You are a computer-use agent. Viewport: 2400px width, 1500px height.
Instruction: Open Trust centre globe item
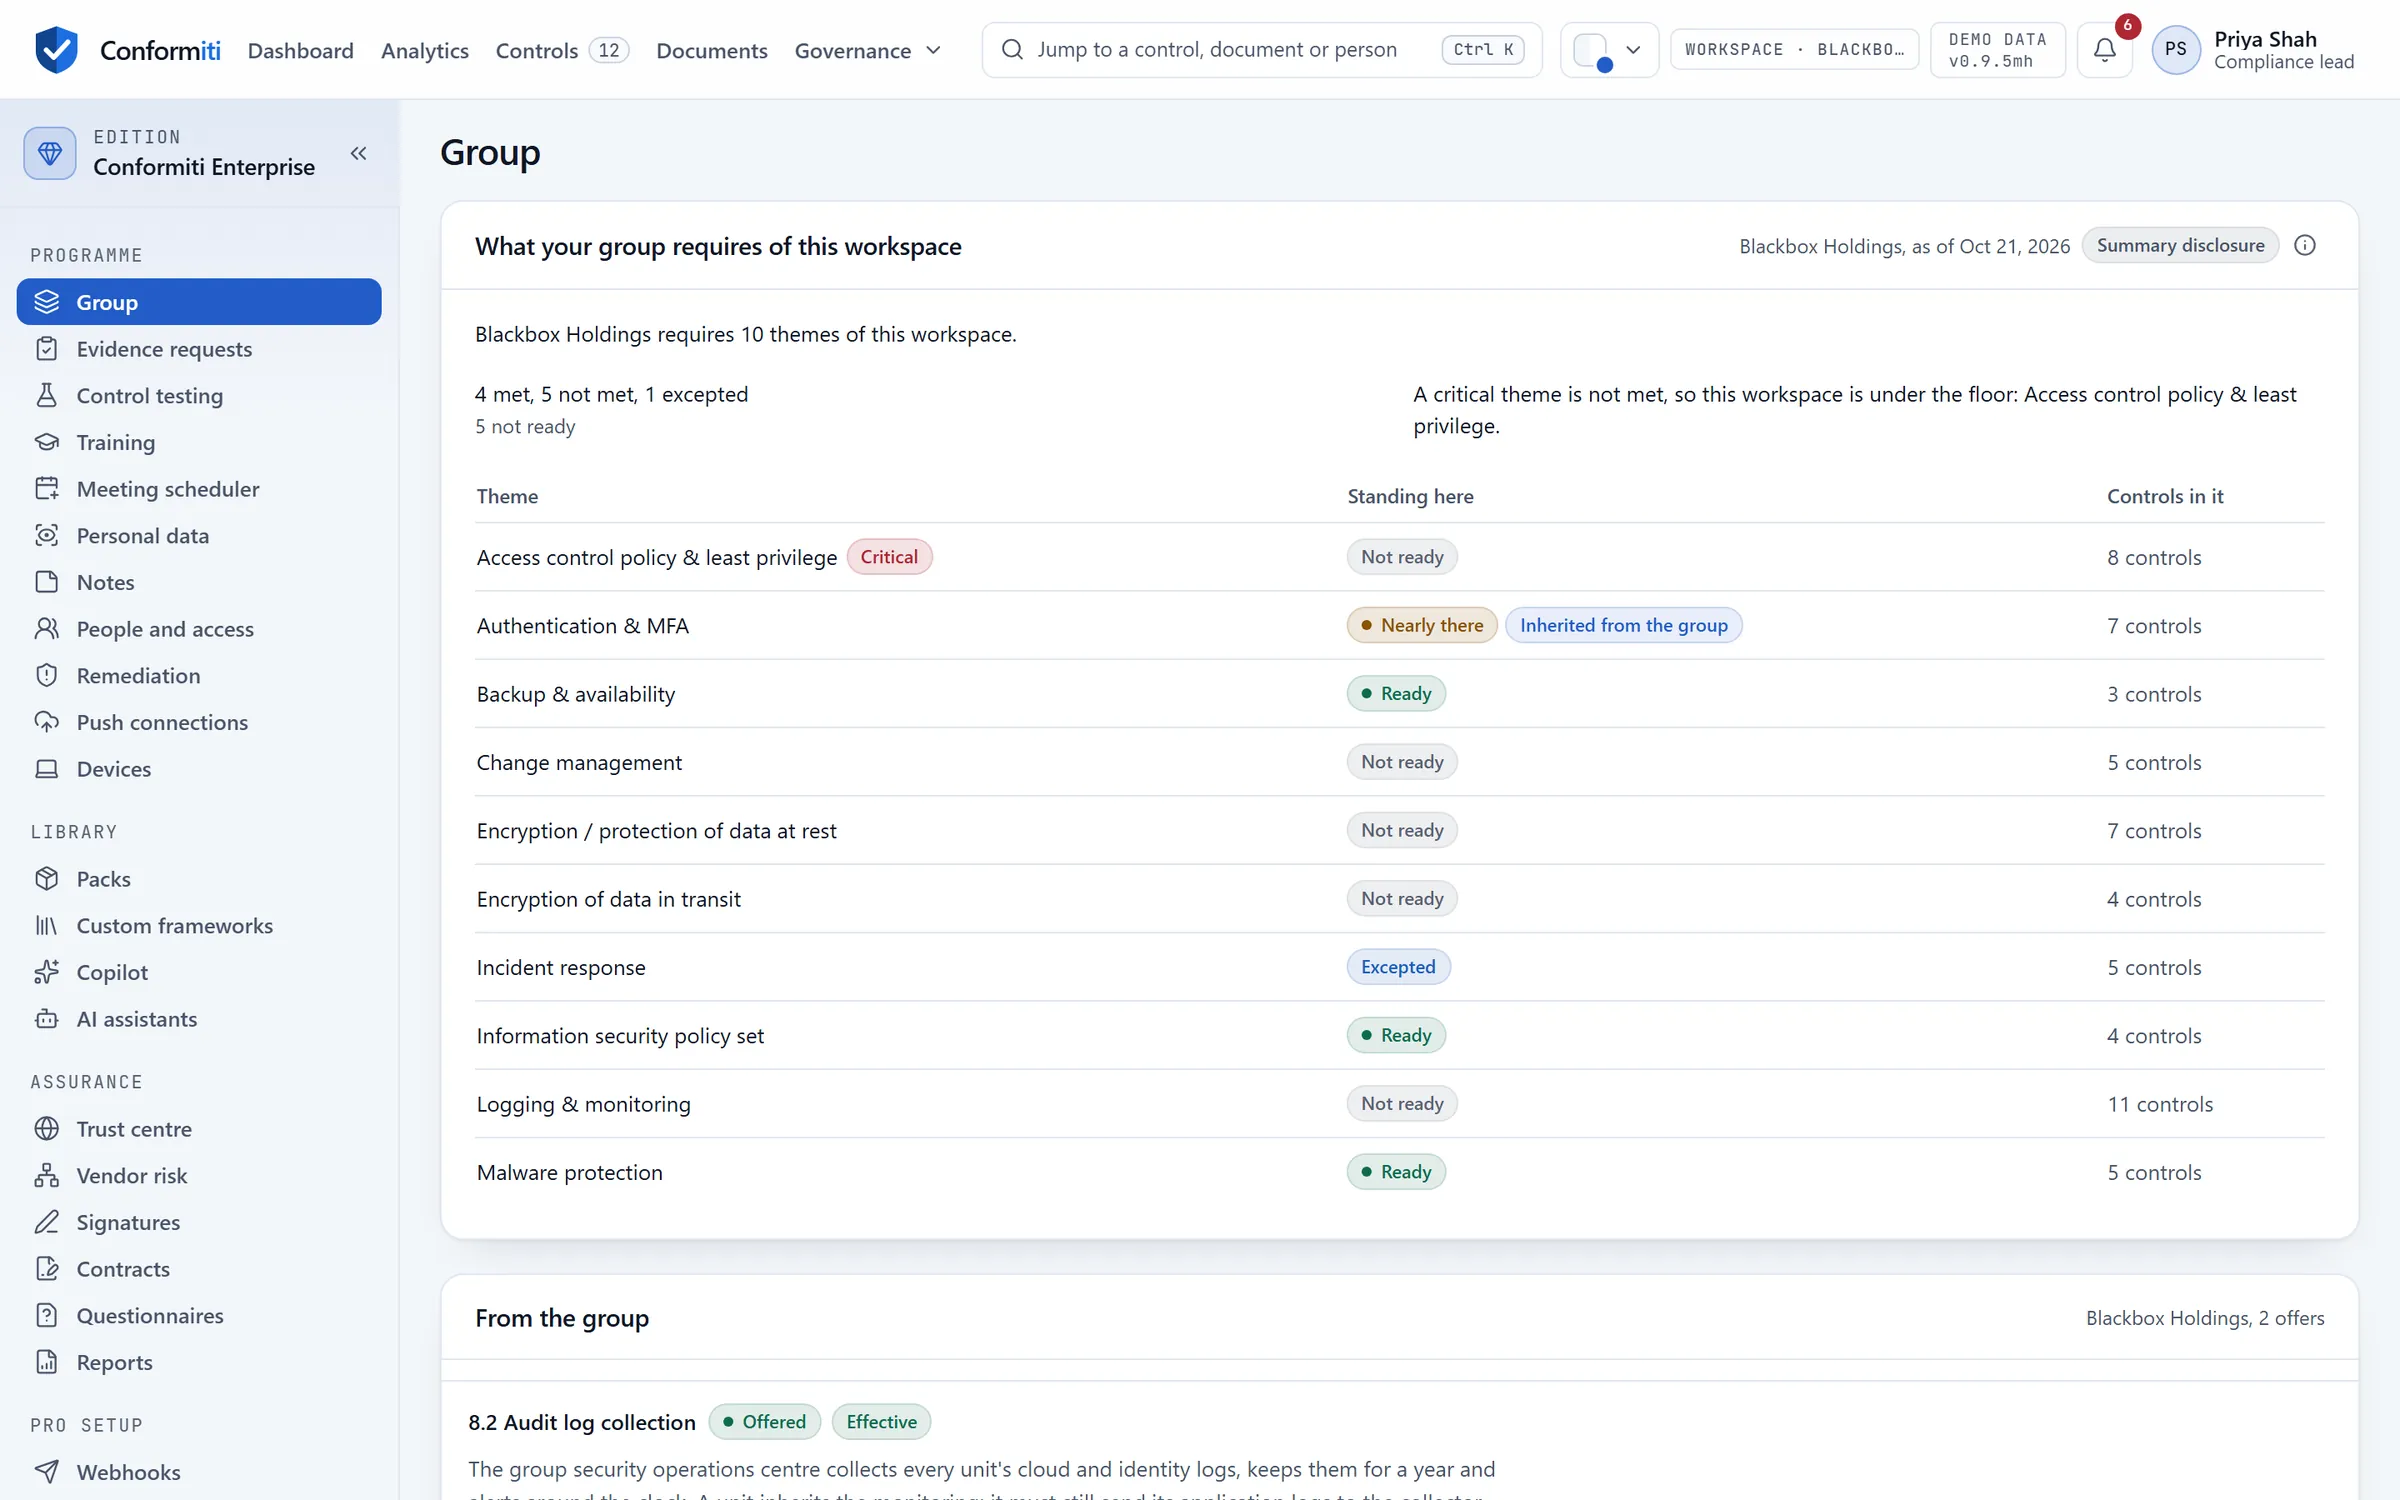pos(199,1129)
